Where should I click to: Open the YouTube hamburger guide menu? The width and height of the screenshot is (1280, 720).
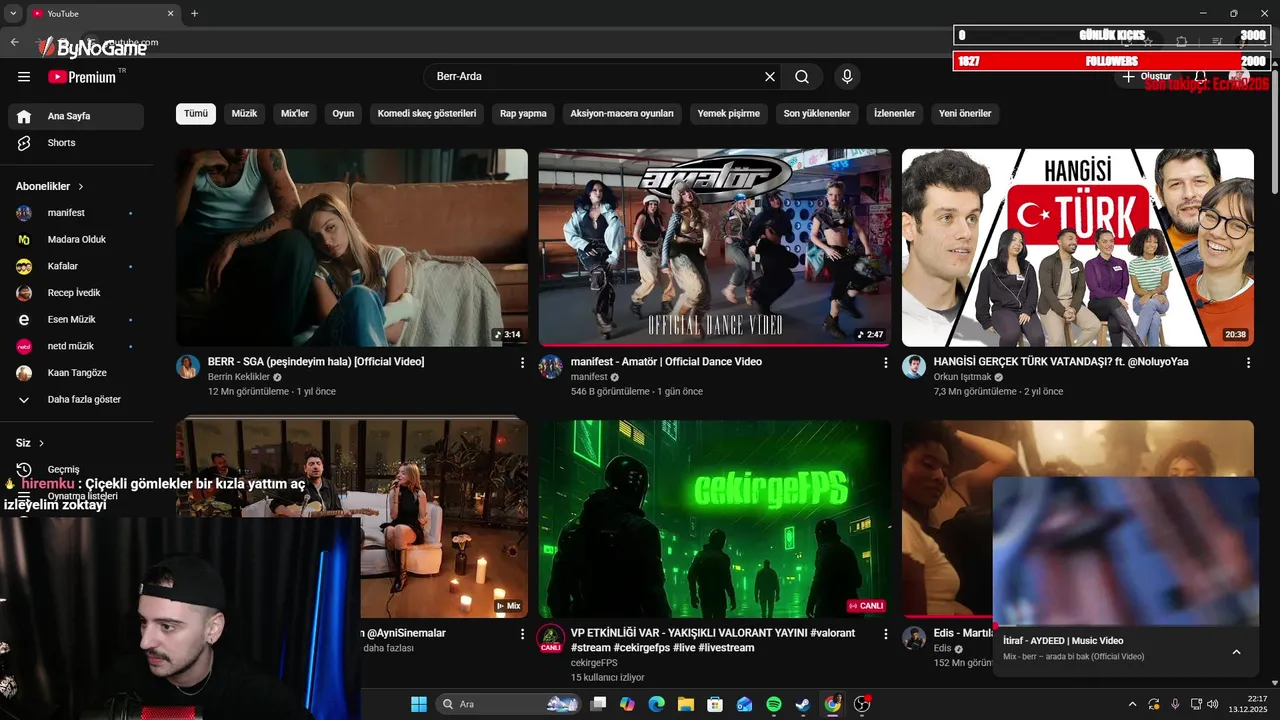point(24,77)
